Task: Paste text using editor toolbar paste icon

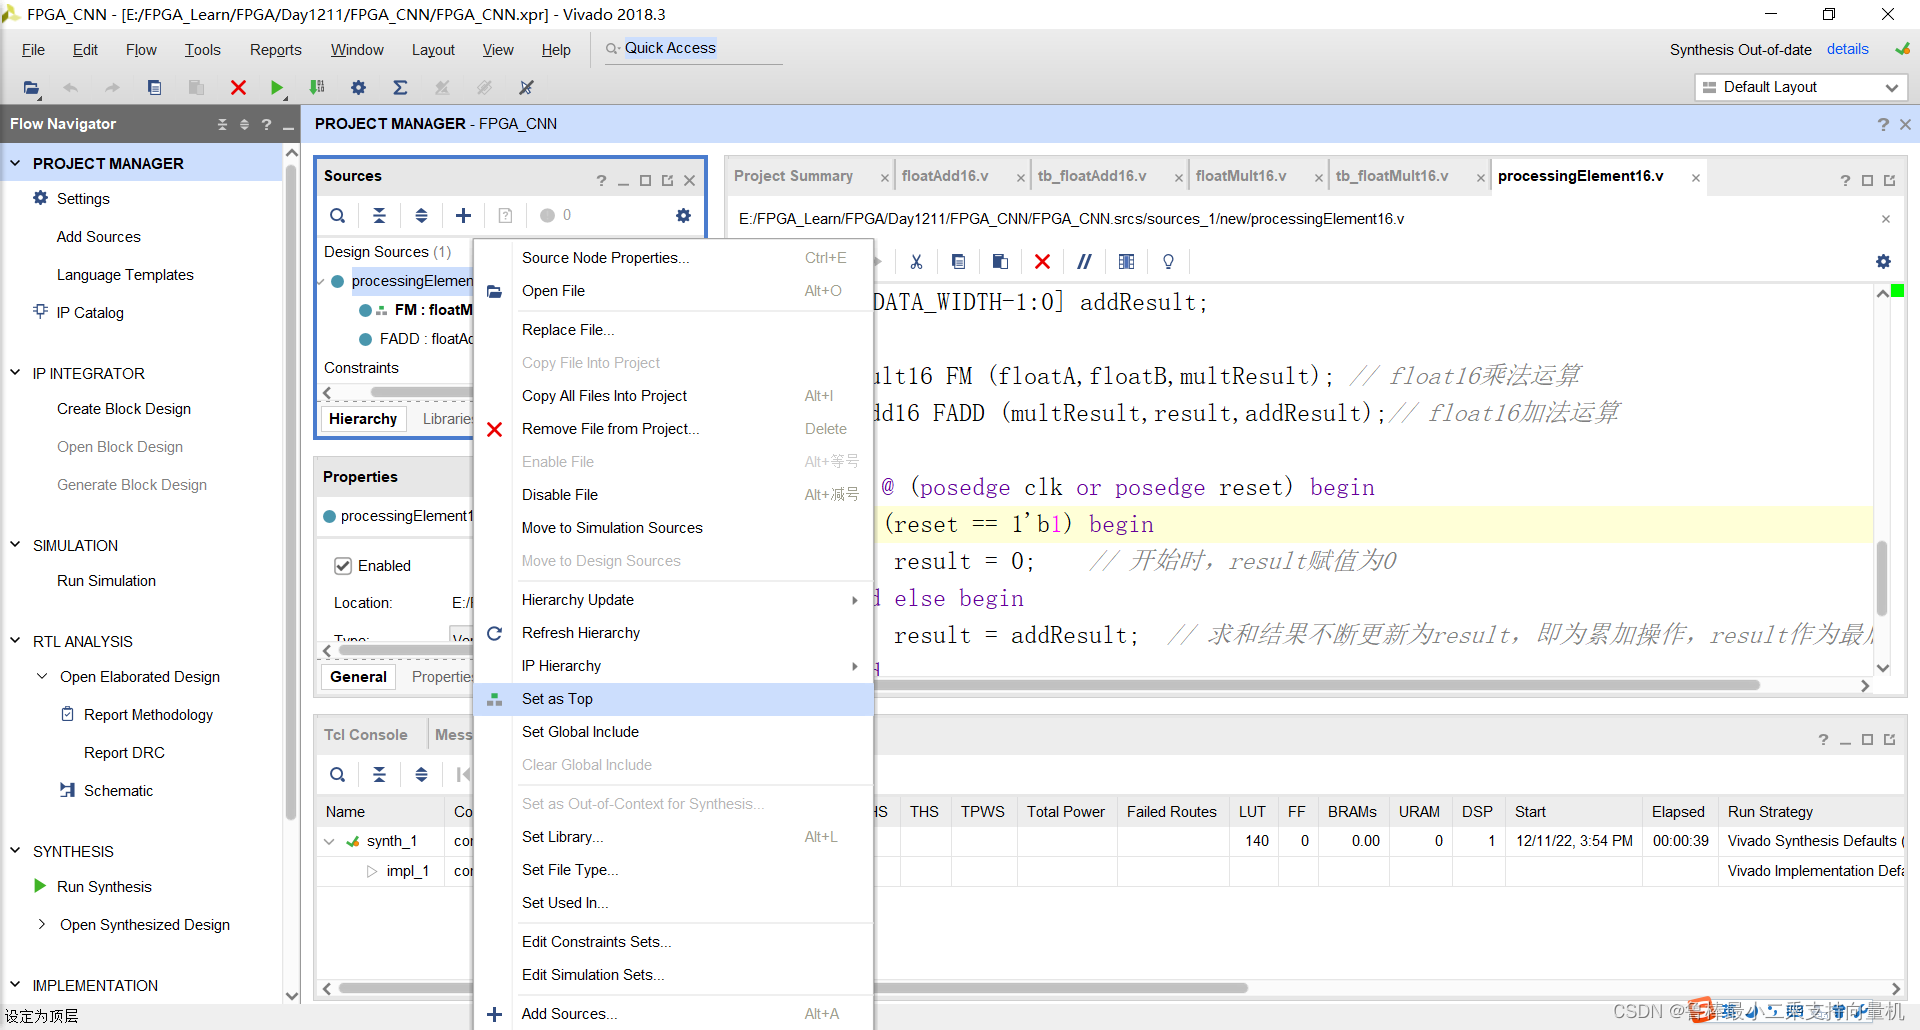Action: point(1000,262)
